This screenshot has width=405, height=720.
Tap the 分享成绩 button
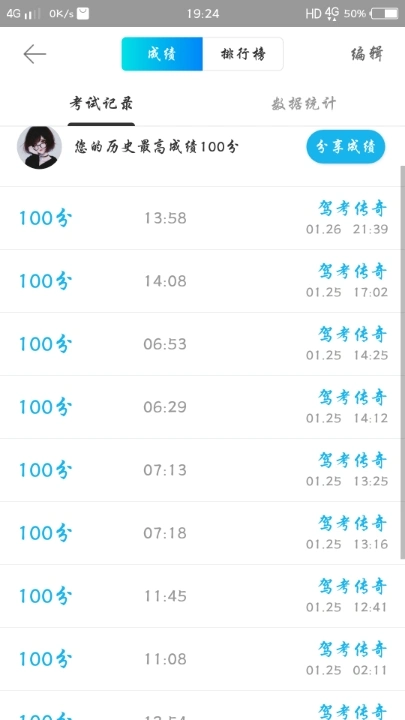pyautogui.click(x=345, y=147)
